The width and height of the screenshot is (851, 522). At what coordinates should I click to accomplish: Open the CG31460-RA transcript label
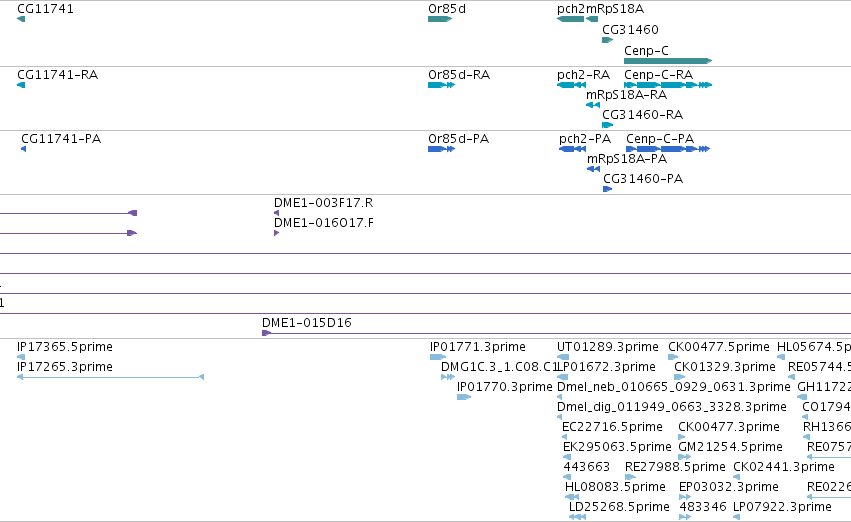[x=643, y=115]
